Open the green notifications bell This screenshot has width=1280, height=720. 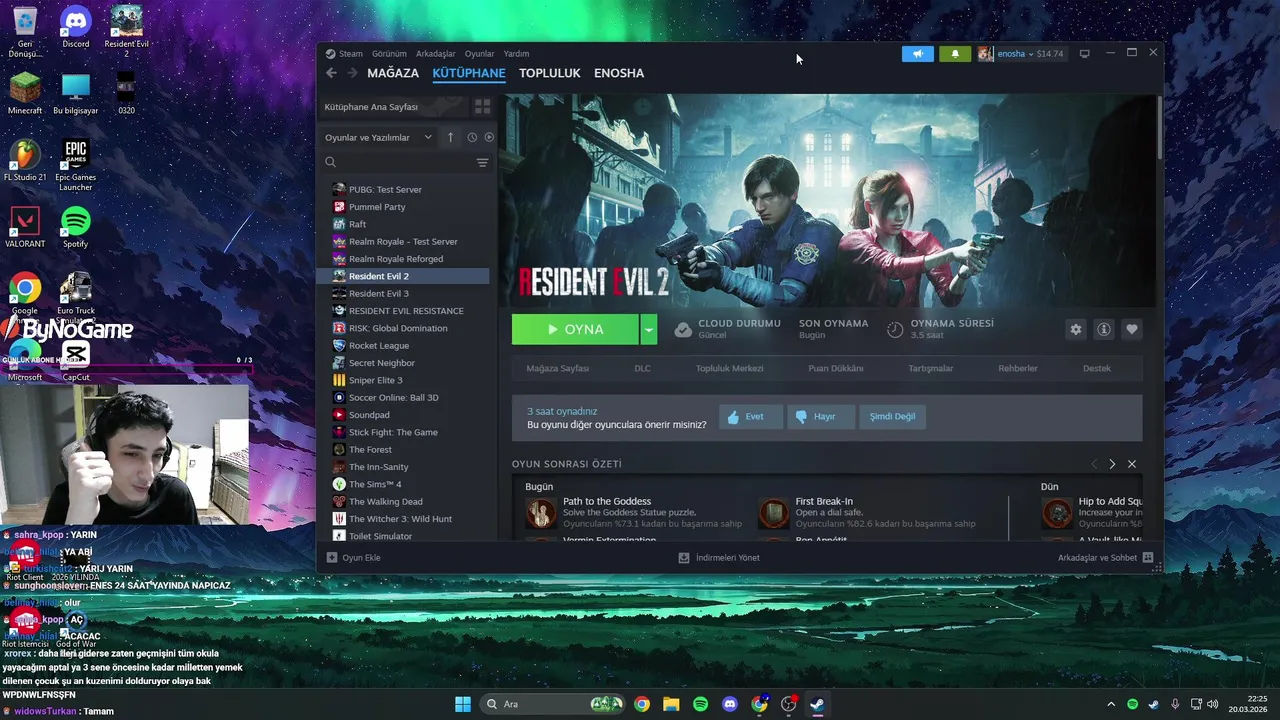[x=955, y=54]
